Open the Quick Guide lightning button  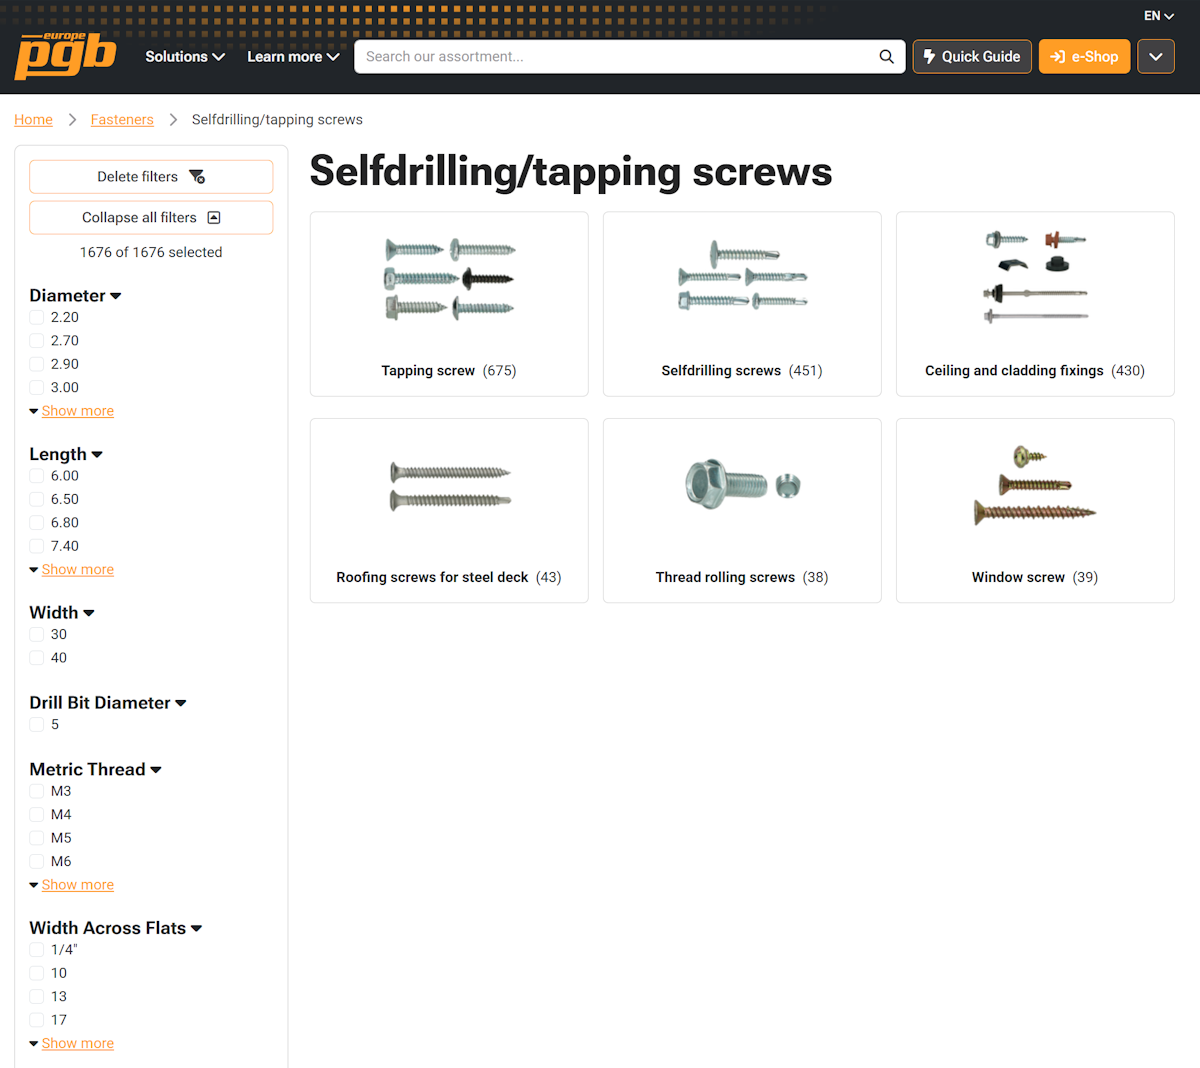coord(972,57)
